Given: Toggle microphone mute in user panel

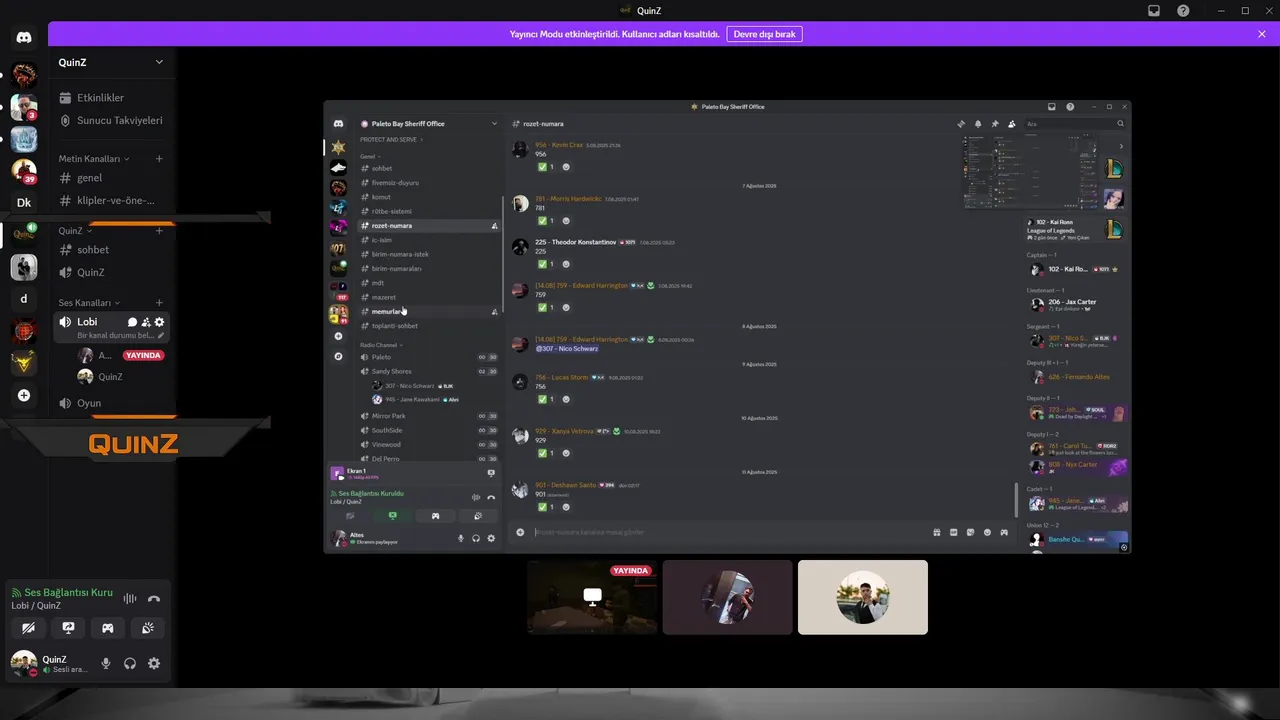Looking at the screenshot, I should (106, 663).
